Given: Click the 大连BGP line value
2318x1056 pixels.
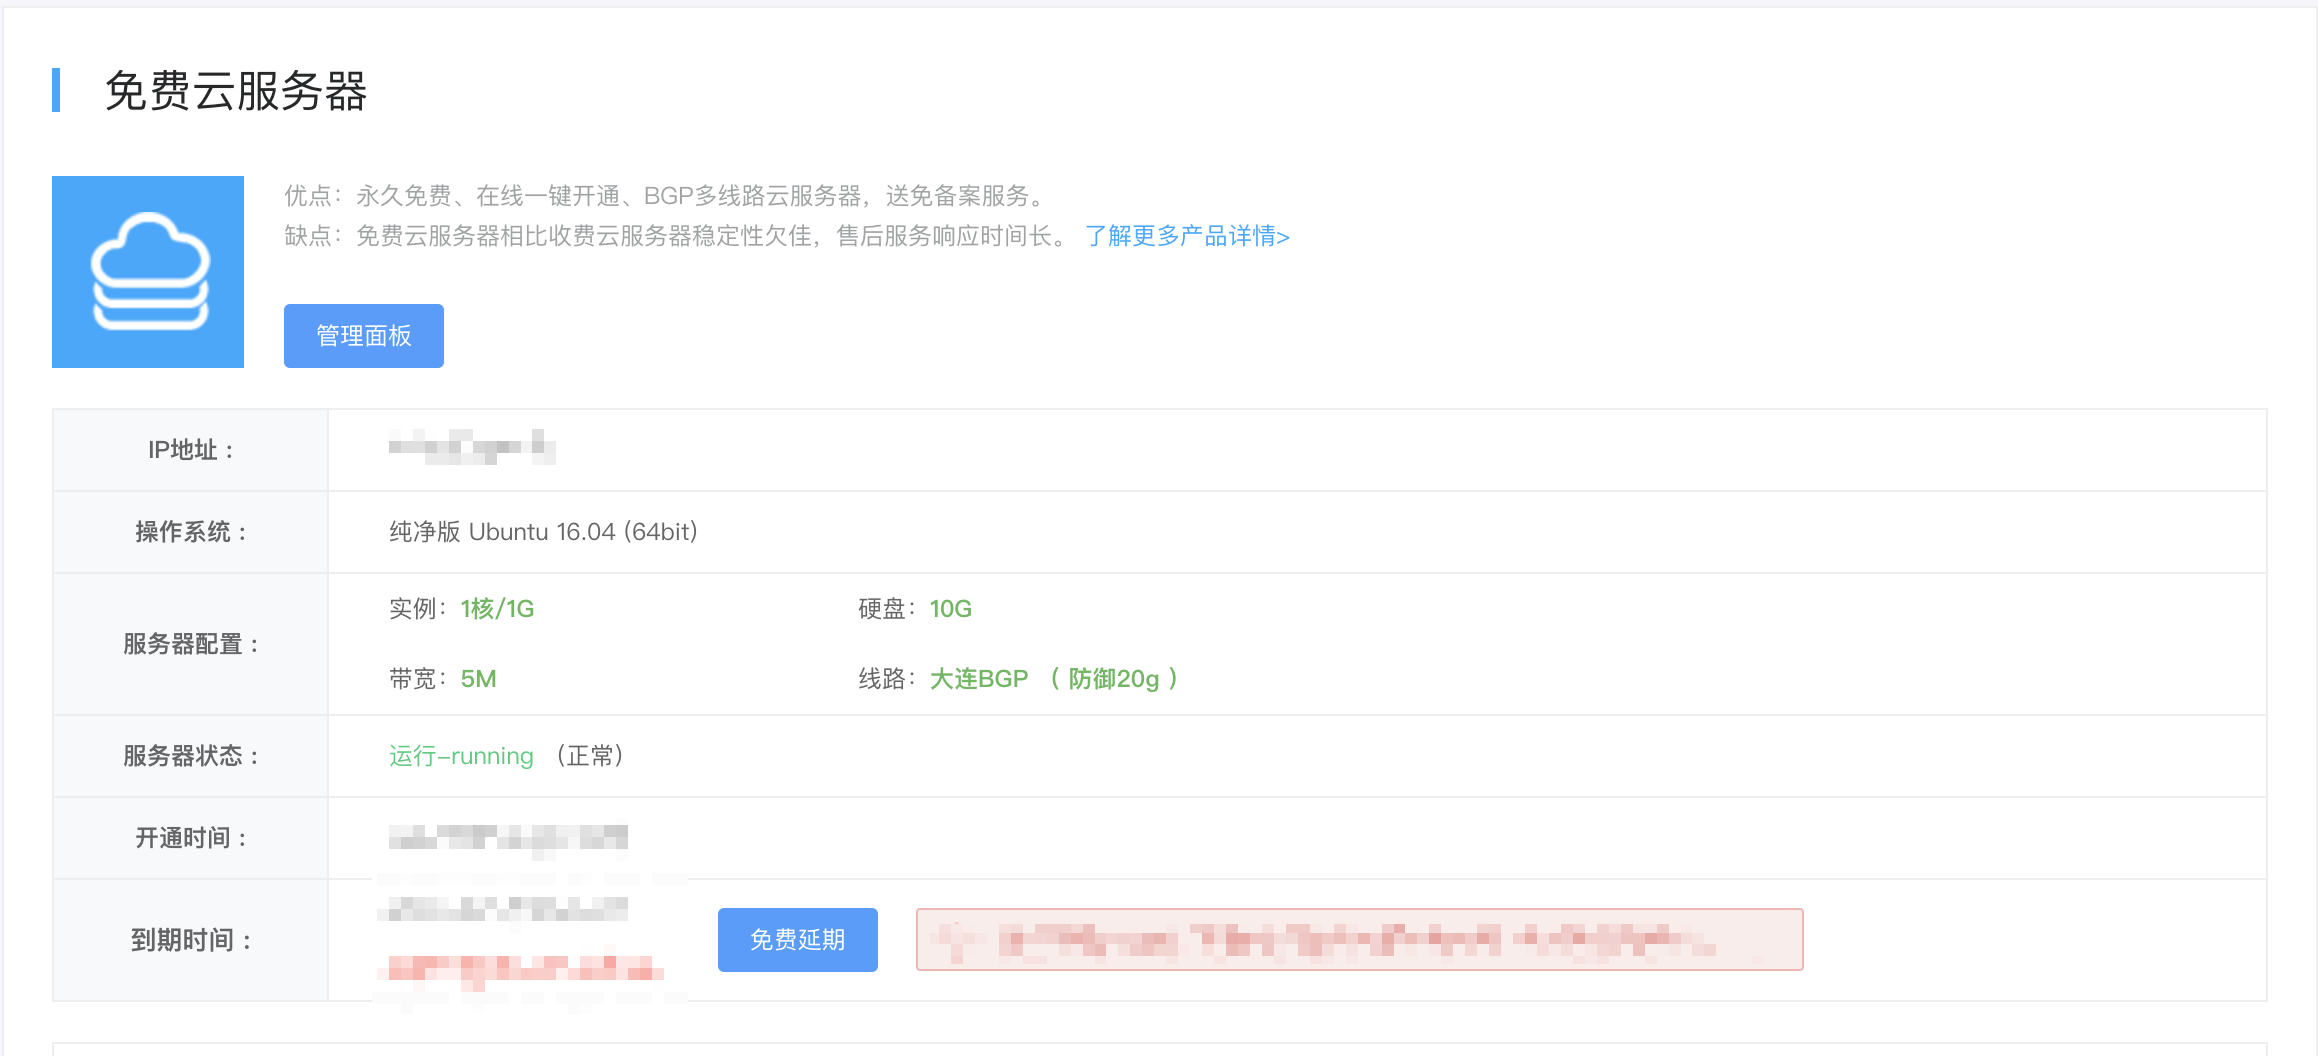Looking at the screenshot, I should [979, 679].
